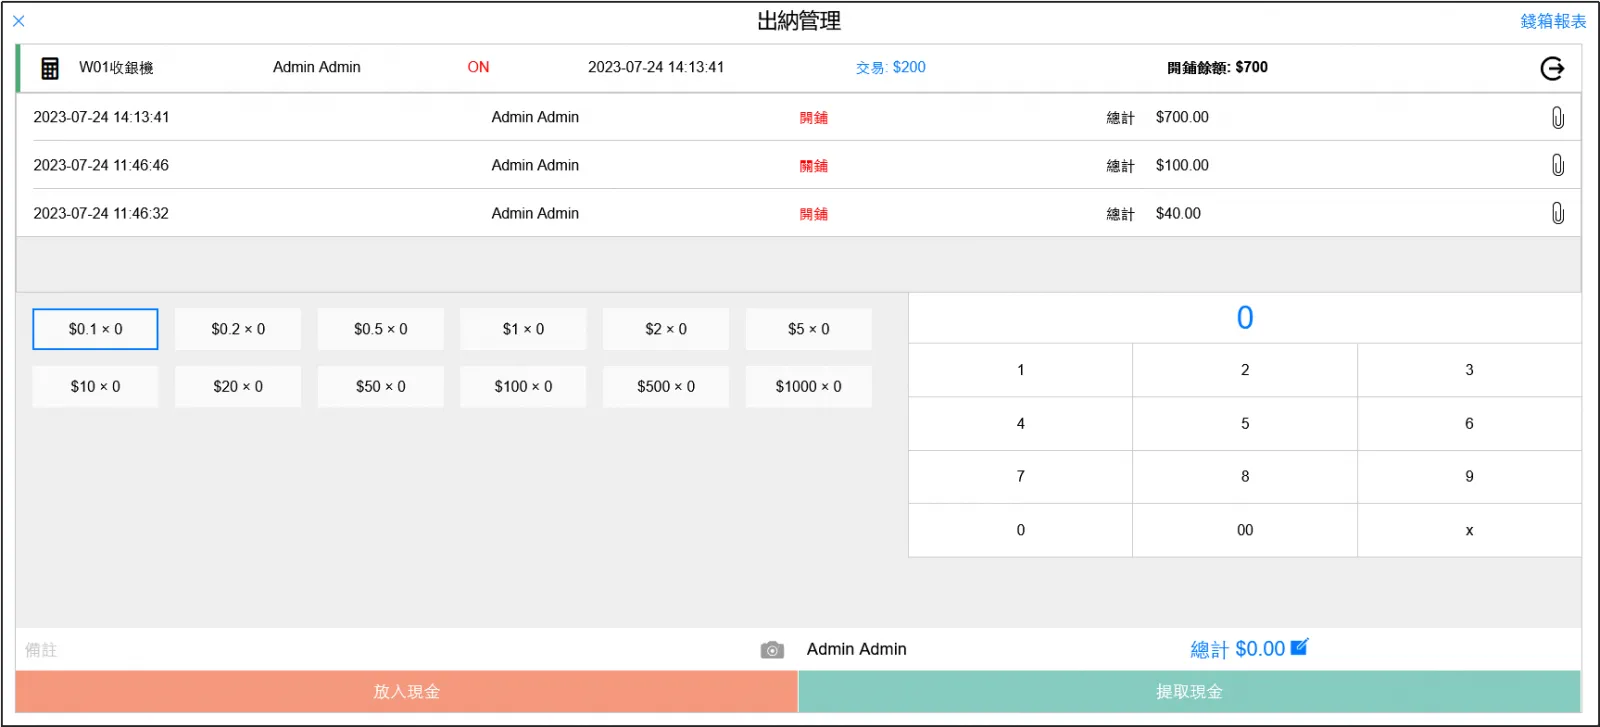Click the calculator icon beside W01收銀機
Viewport: 1600px width, 727px height.
tap(50, 68)
